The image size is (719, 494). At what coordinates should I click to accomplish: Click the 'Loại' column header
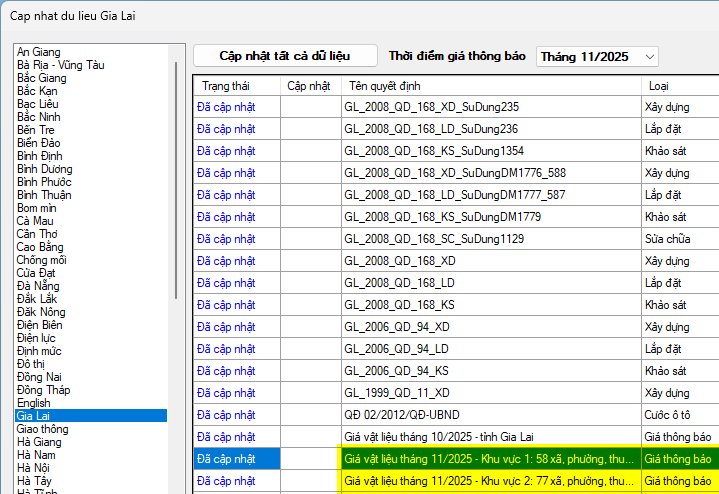pyautogui.click(x=659, y=86)
